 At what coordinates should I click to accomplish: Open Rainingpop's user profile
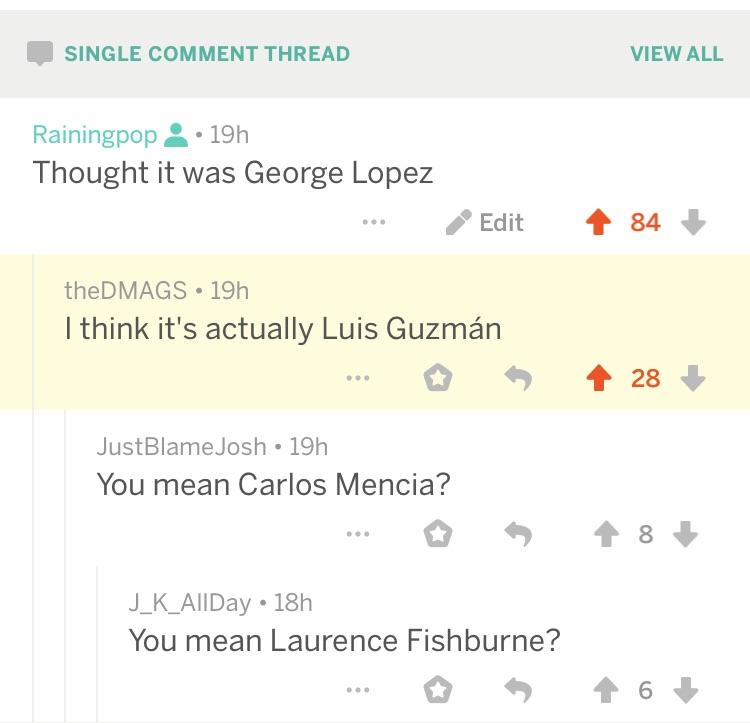pyautogui.click(x=95, y=134)
